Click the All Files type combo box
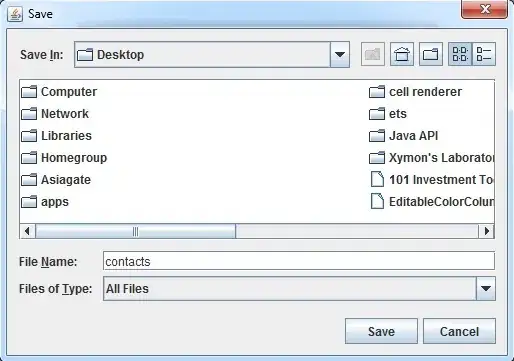514x361 pixels. tap(299, 289)
